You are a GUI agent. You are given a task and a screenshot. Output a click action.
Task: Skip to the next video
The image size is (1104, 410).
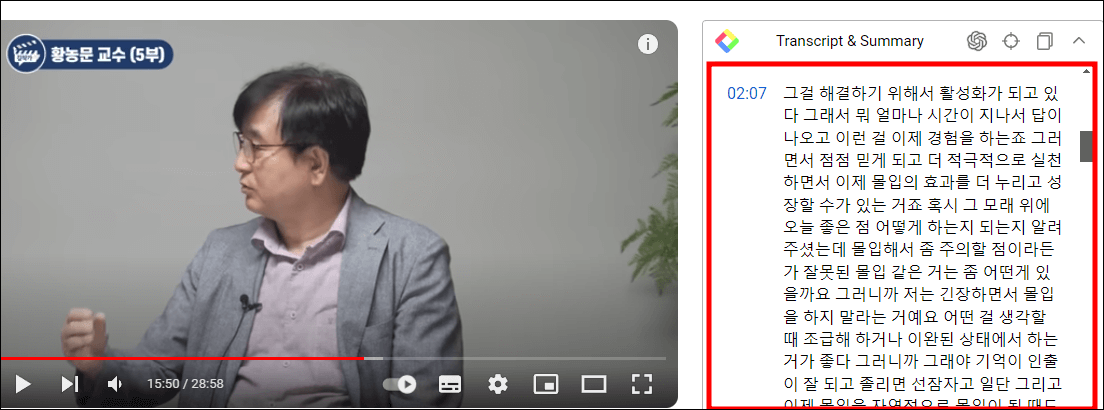tap(70, 384)
